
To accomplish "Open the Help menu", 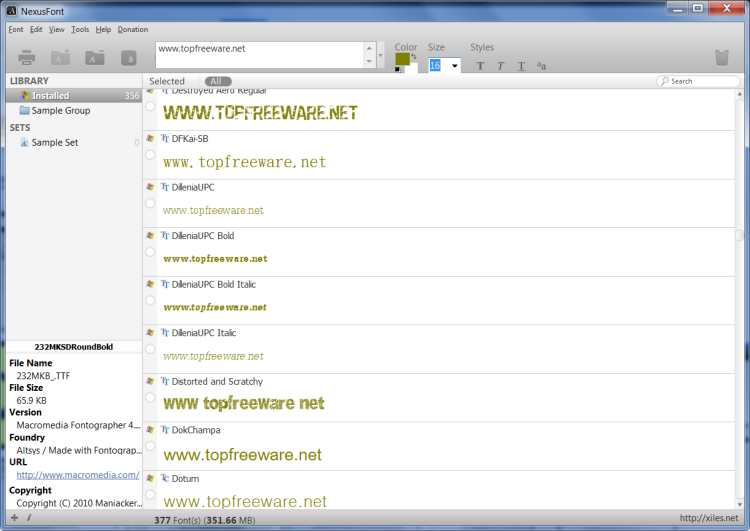I will pyautogui.click(x=103, y=29).
